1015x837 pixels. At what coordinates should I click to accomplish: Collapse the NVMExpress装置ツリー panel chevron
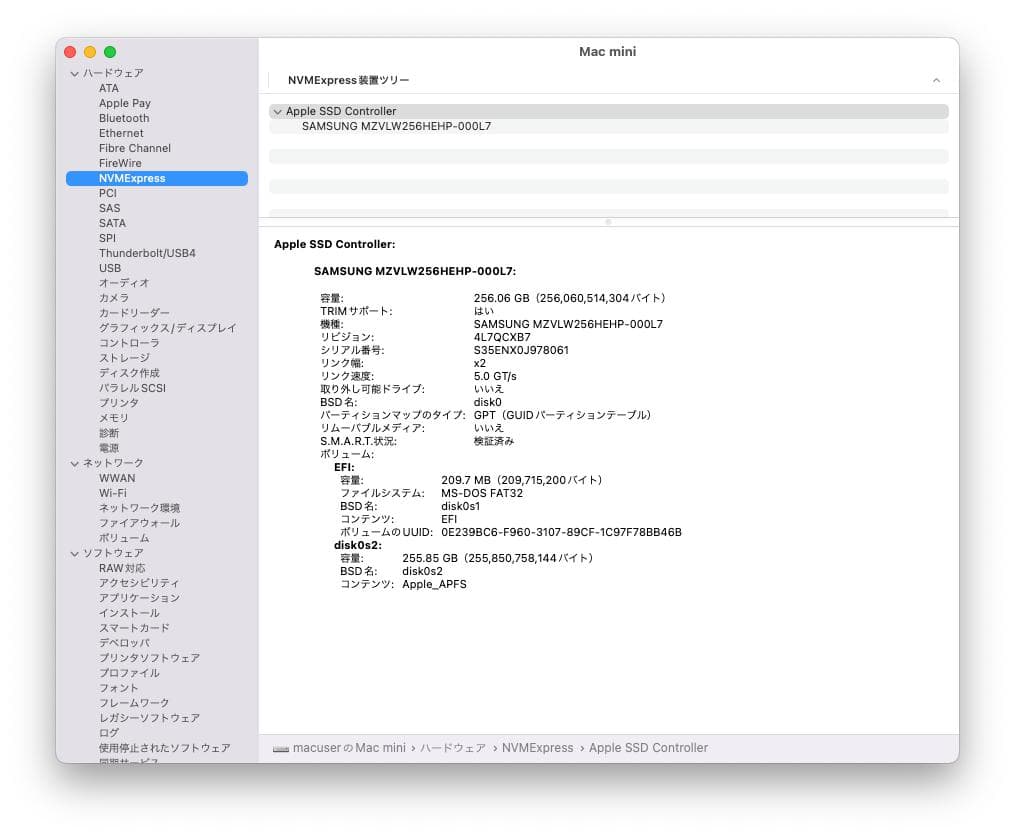(936, 79)
